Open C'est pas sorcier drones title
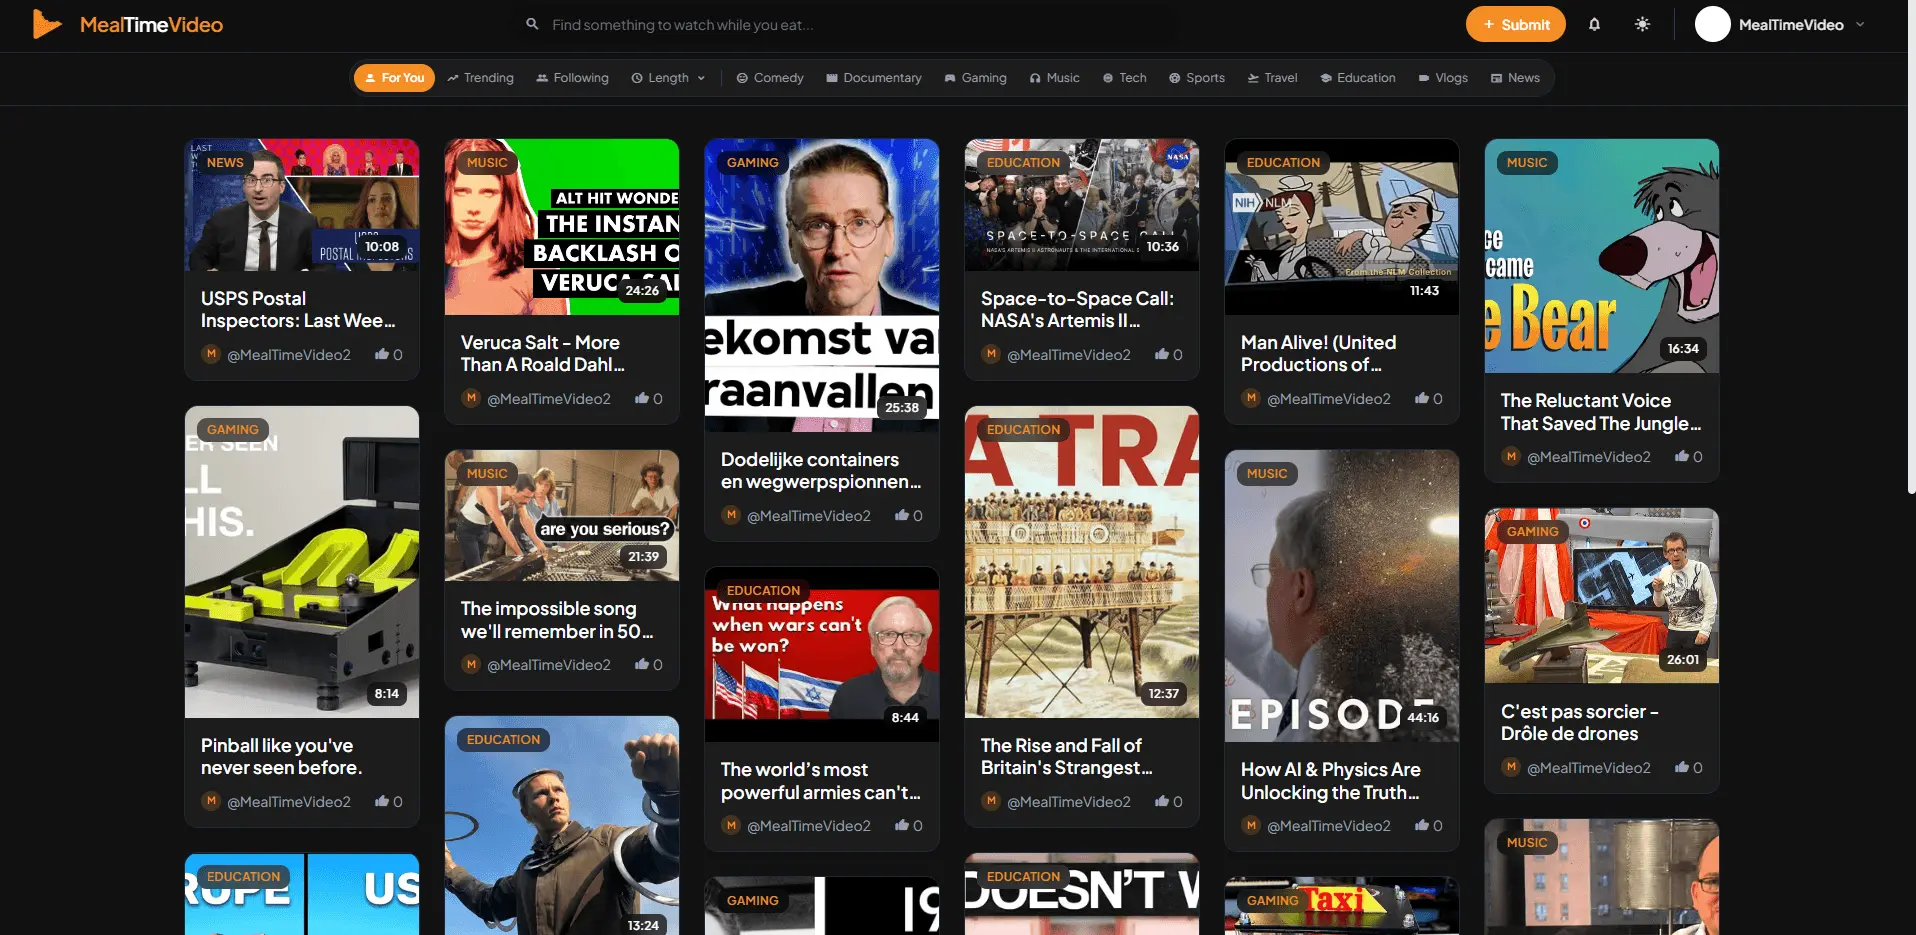This screenshot has width=1916, height=935. pos(1580,723)
